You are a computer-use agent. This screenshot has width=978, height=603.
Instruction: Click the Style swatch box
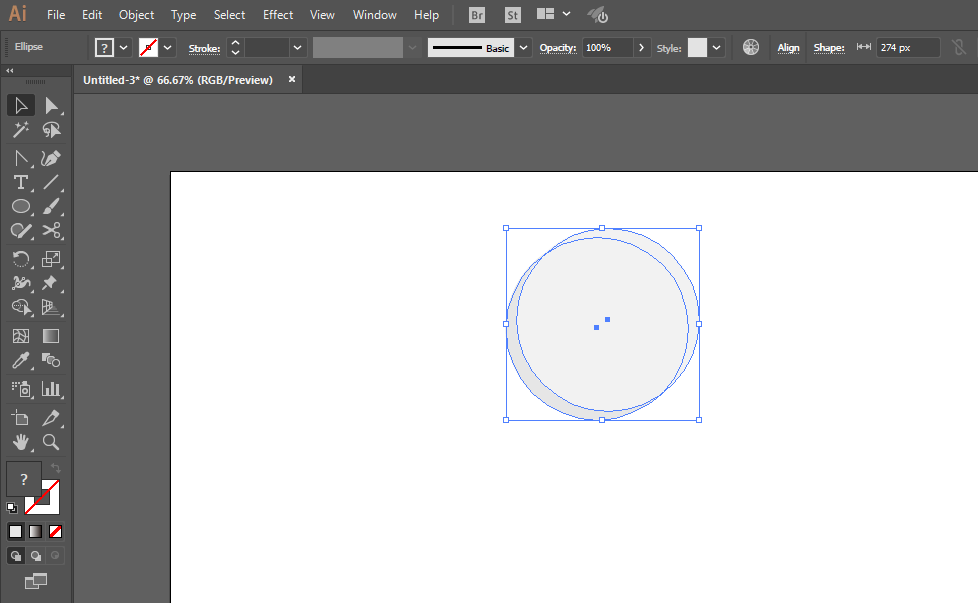[697, 48]
